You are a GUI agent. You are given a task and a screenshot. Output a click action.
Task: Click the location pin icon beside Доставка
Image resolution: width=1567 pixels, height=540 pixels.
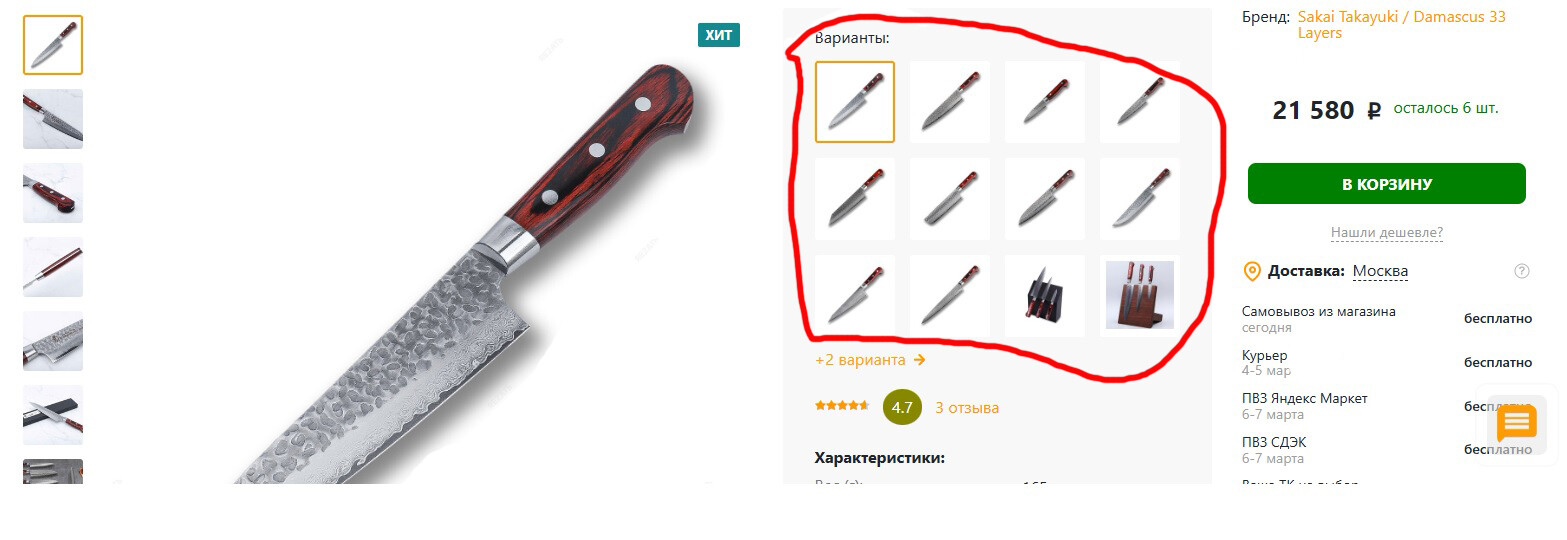(x=1251, y=271)
